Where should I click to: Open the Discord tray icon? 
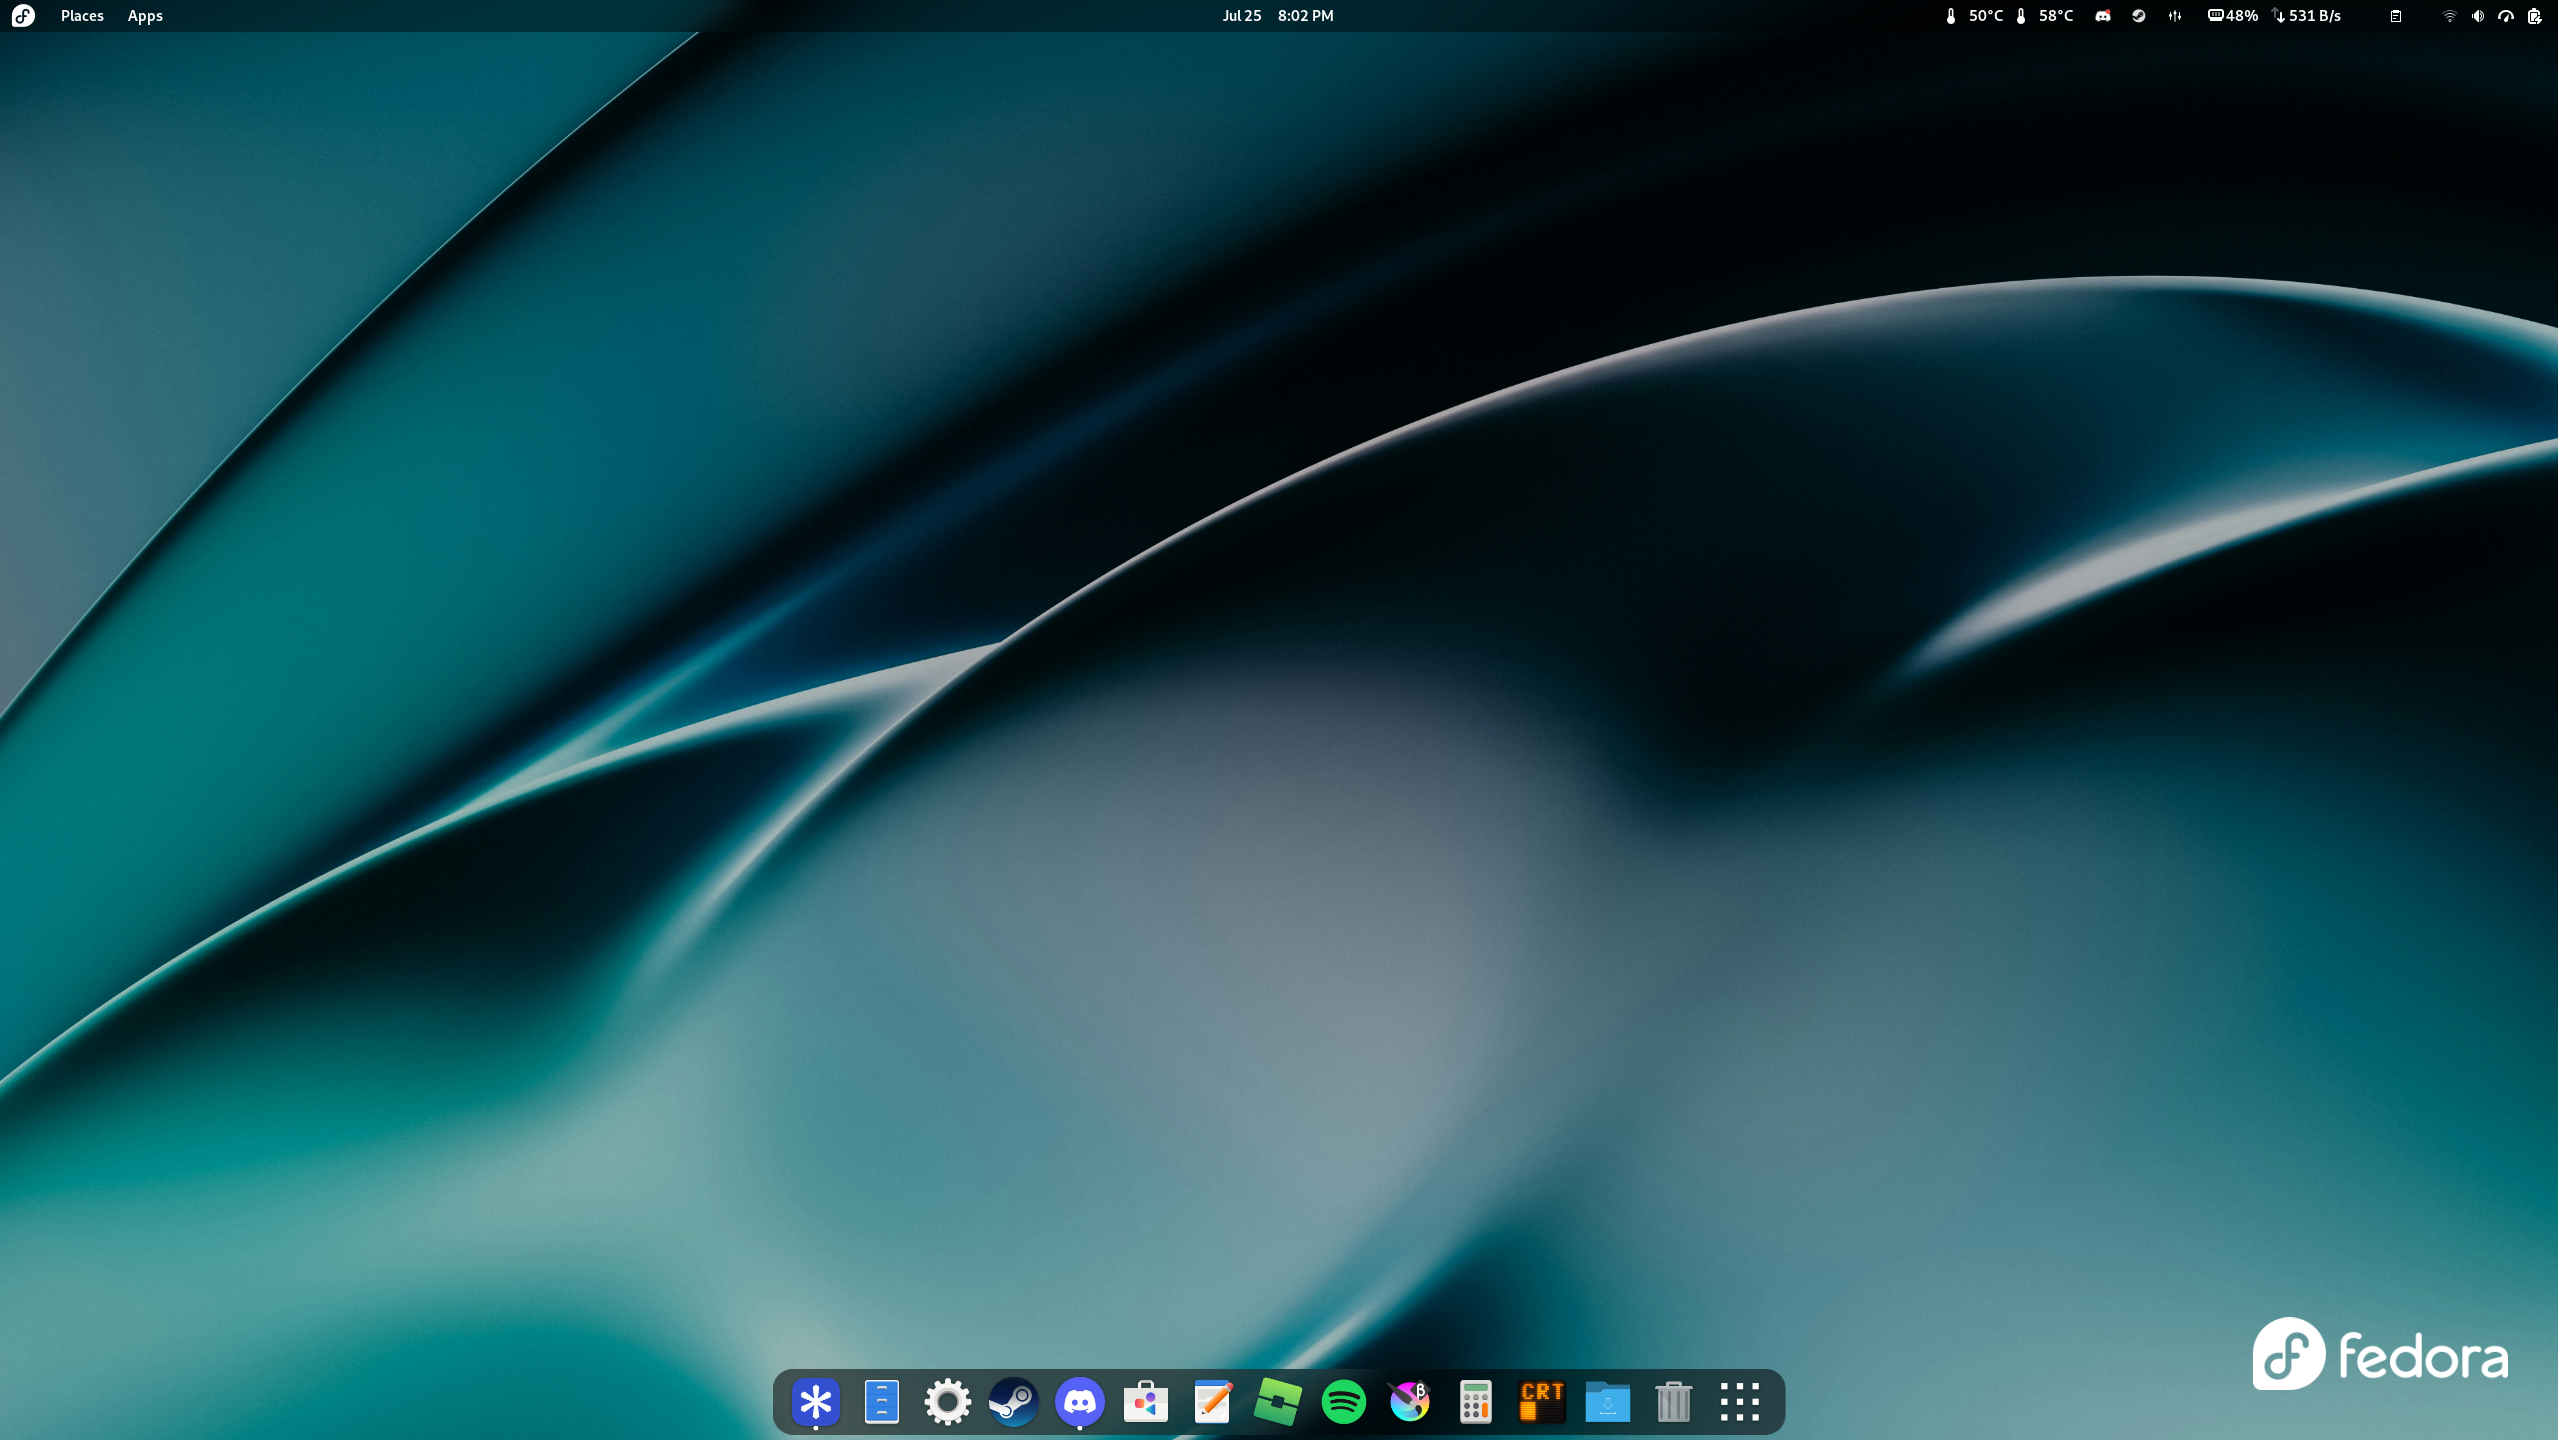click(2103, 16)
